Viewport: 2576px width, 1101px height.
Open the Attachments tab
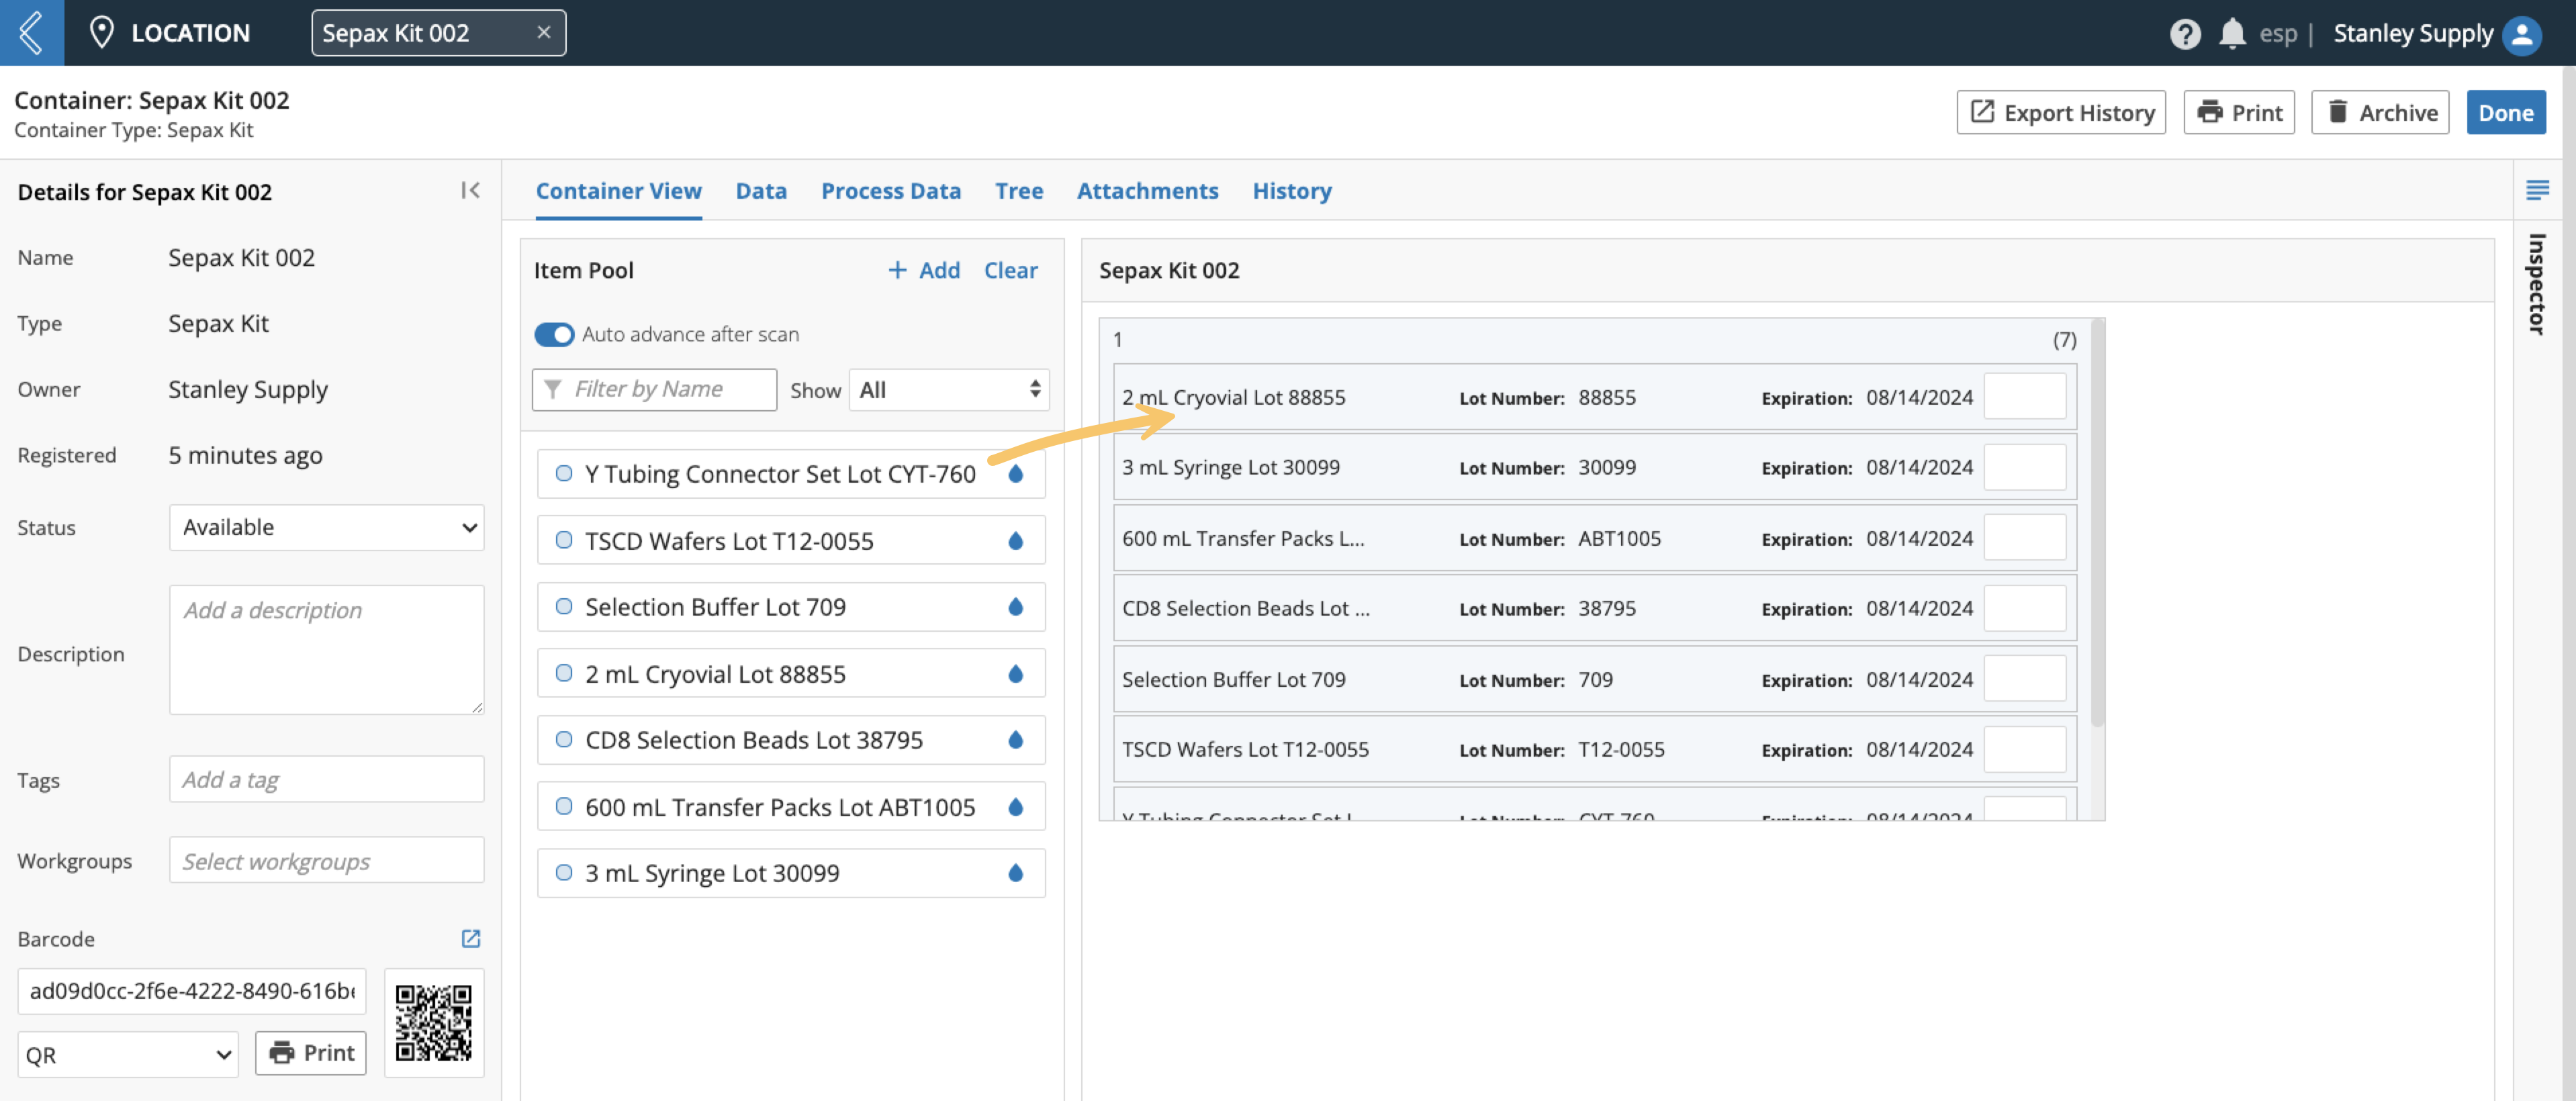point(1147,191)
